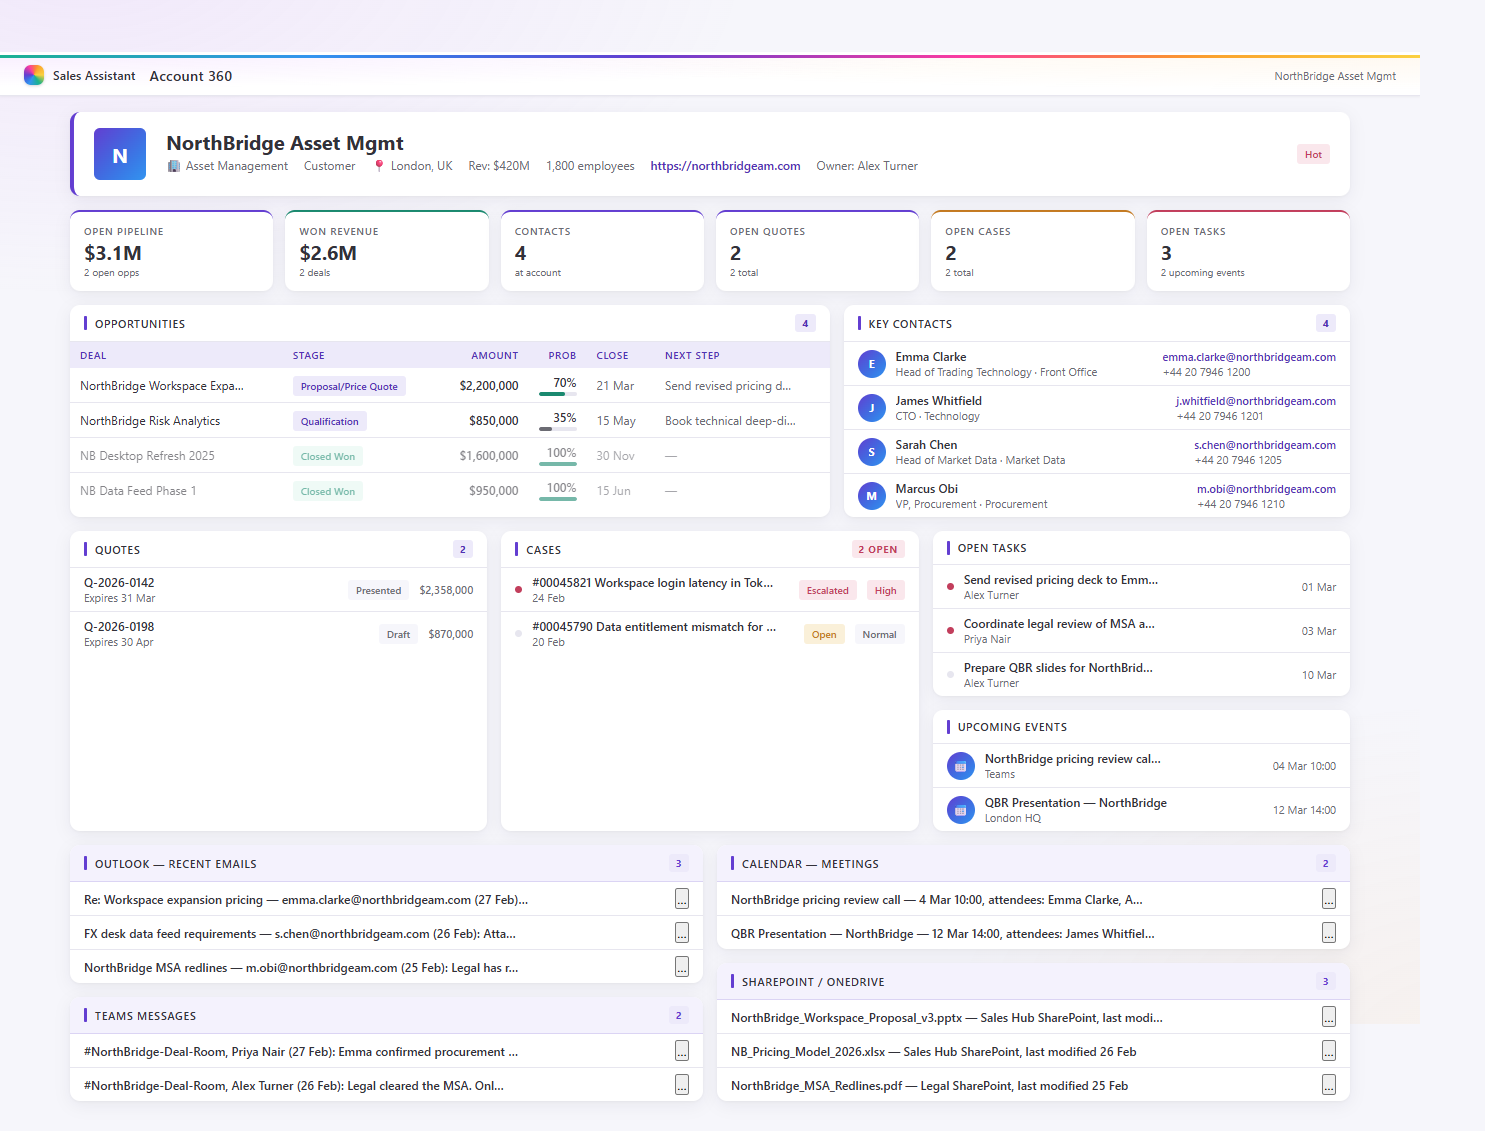Click the red status dot on case #00045821
Screen dimensions: 1485x1131
pyautogui.click(x=518, y=589)
